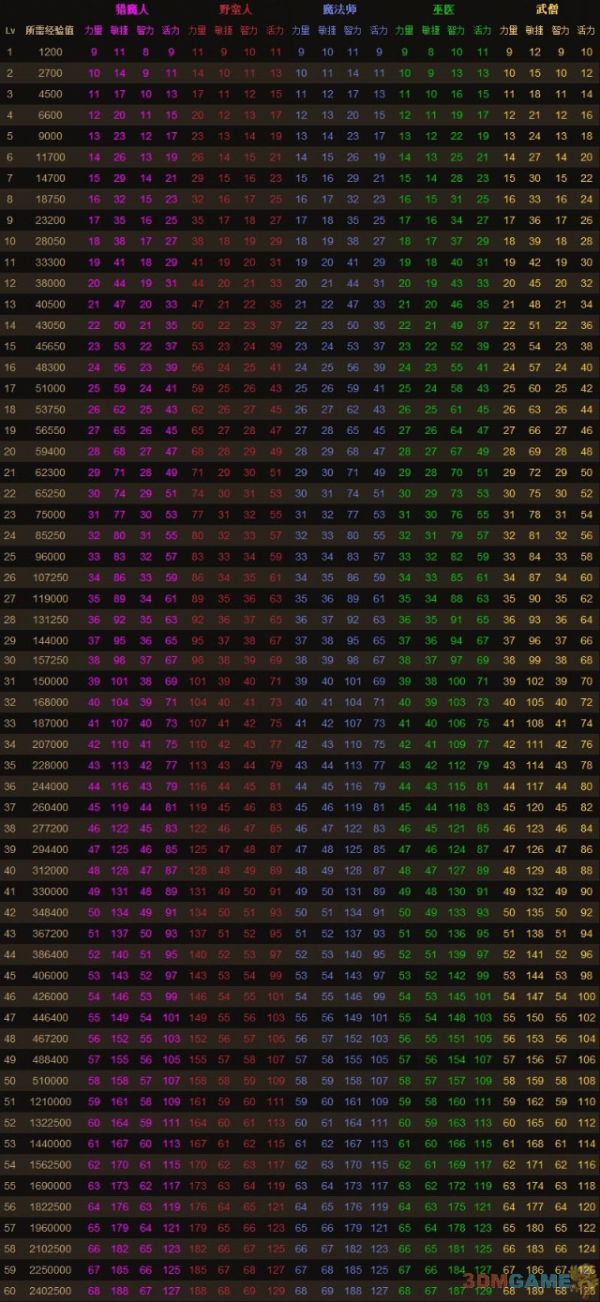Click the Lv column header

(x=10, y=30)
